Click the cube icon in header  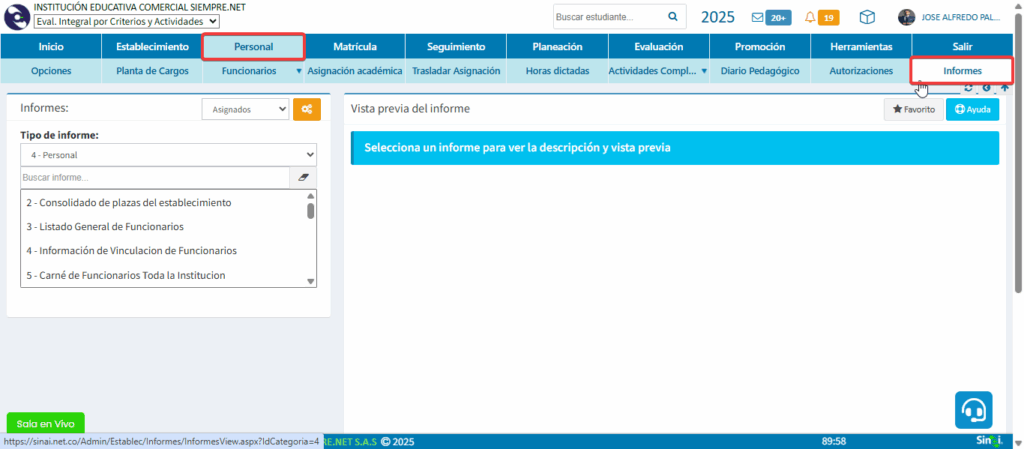click(867, 17)
